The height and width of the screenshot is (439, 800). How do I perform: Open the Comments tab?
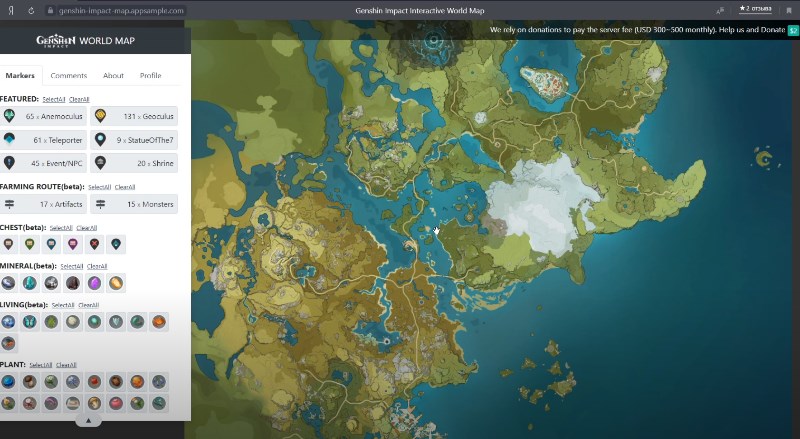(x=69, y=76)
